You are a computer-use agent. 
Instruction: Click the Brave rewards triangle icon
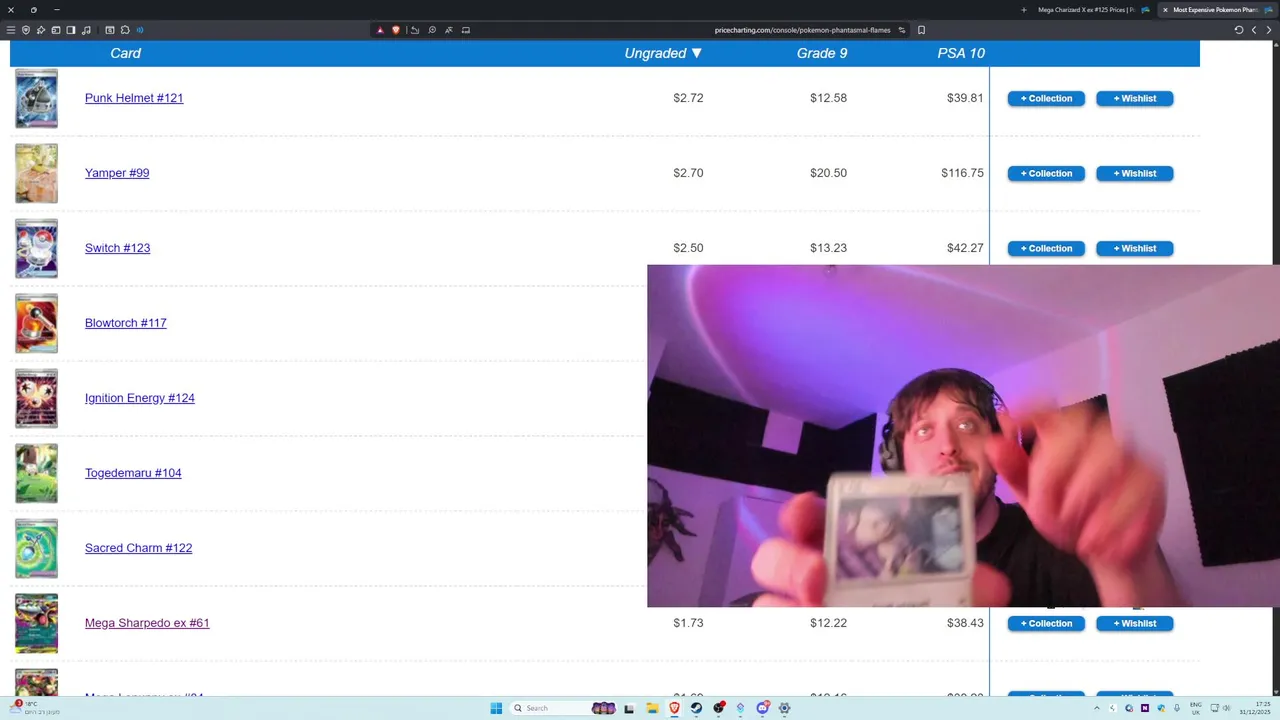tap(380, 30)
